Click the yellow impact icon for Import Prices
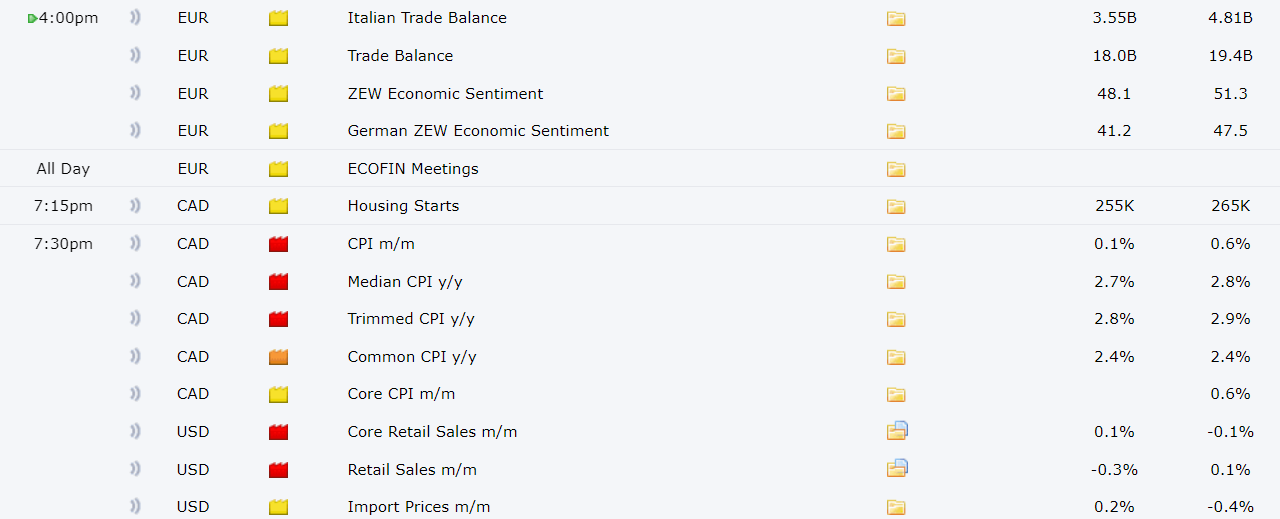Screen dimensions: 1280x519 pos(278,507)
